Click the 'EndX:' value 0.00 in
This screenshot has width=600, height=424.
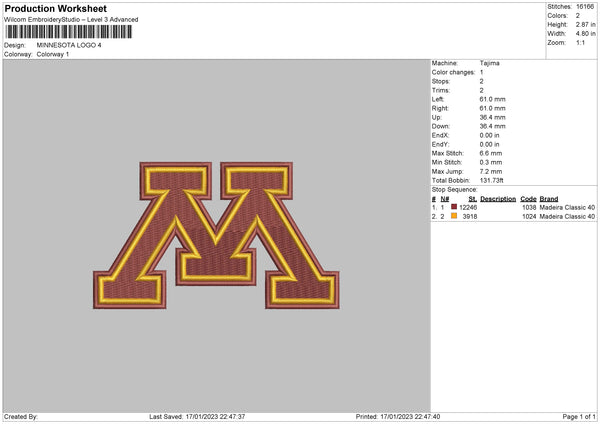click(x=489, y=135)
